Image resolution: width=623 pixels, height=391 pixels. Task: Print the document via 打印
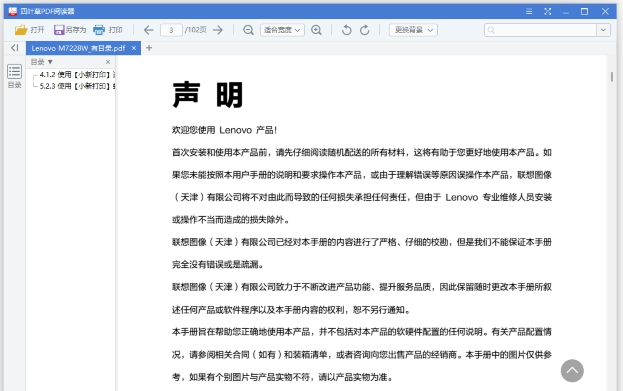108,30
